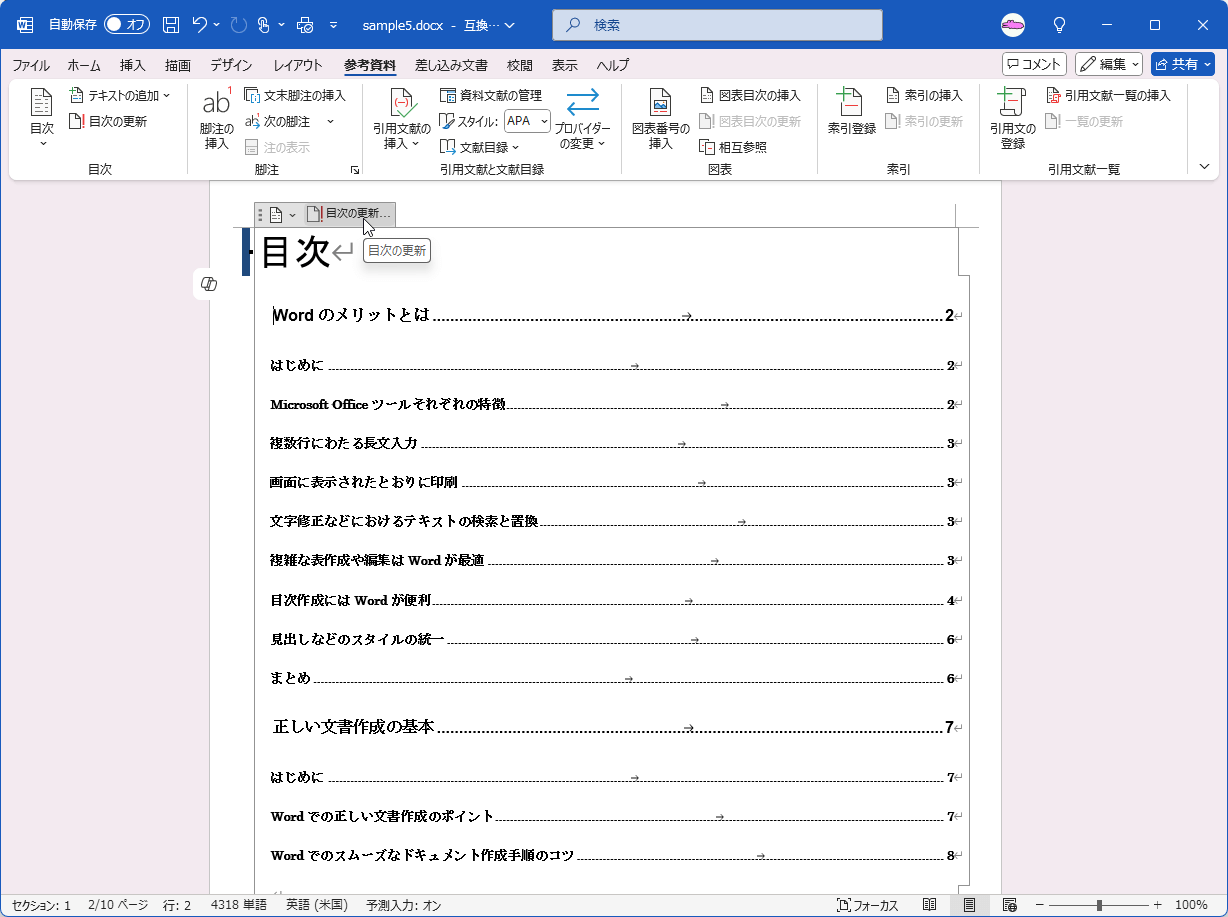Image resolution: width=1228 pixels, height=917 pixels.
Task: Click the 検索 search box
Action: point(717,24)
